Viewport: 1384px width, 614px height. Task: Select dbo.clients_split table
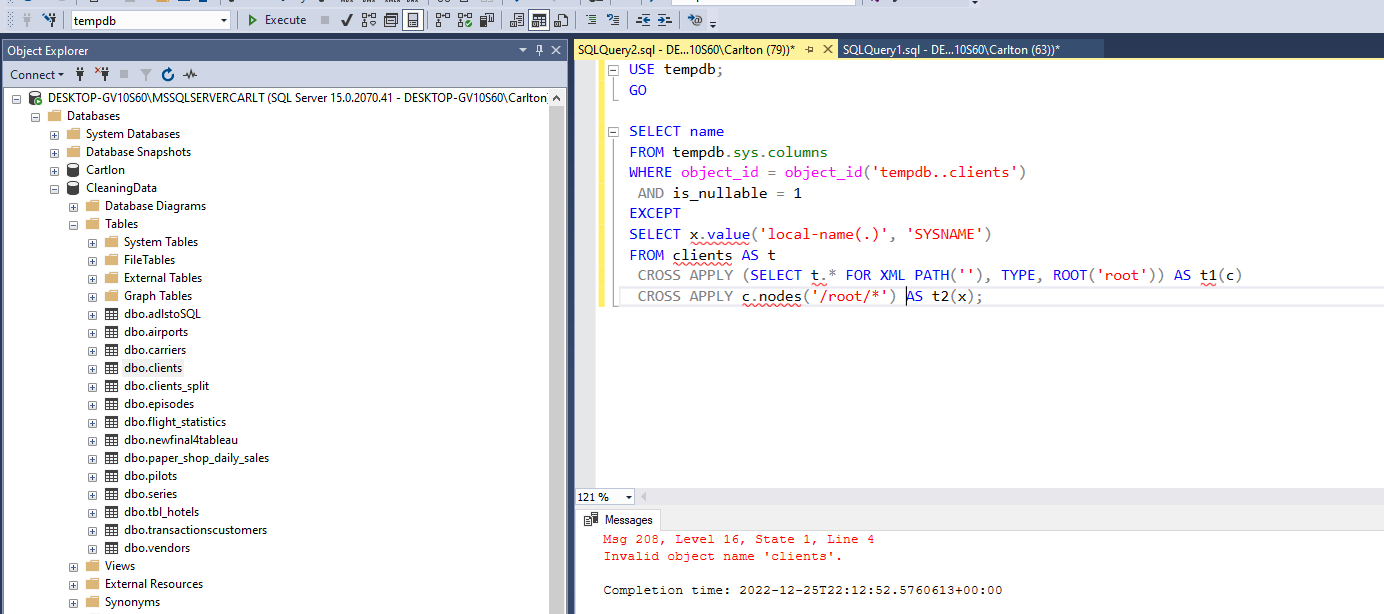pos(166,386)
